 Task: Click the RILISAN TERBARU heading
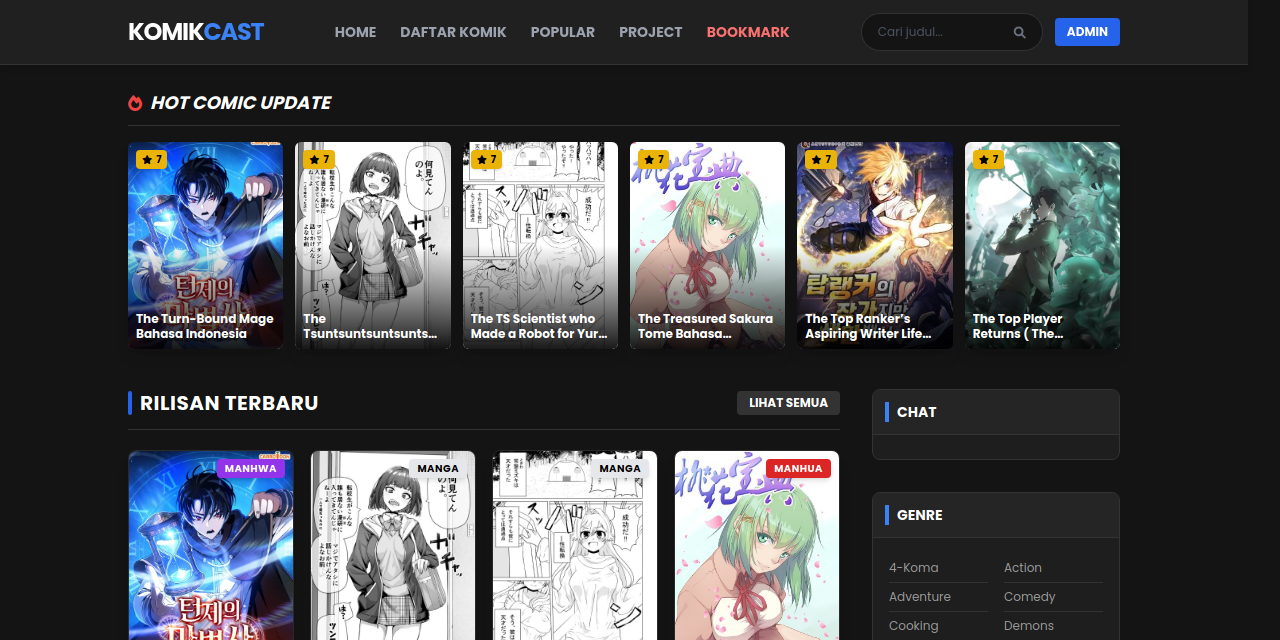coord(229,403)
